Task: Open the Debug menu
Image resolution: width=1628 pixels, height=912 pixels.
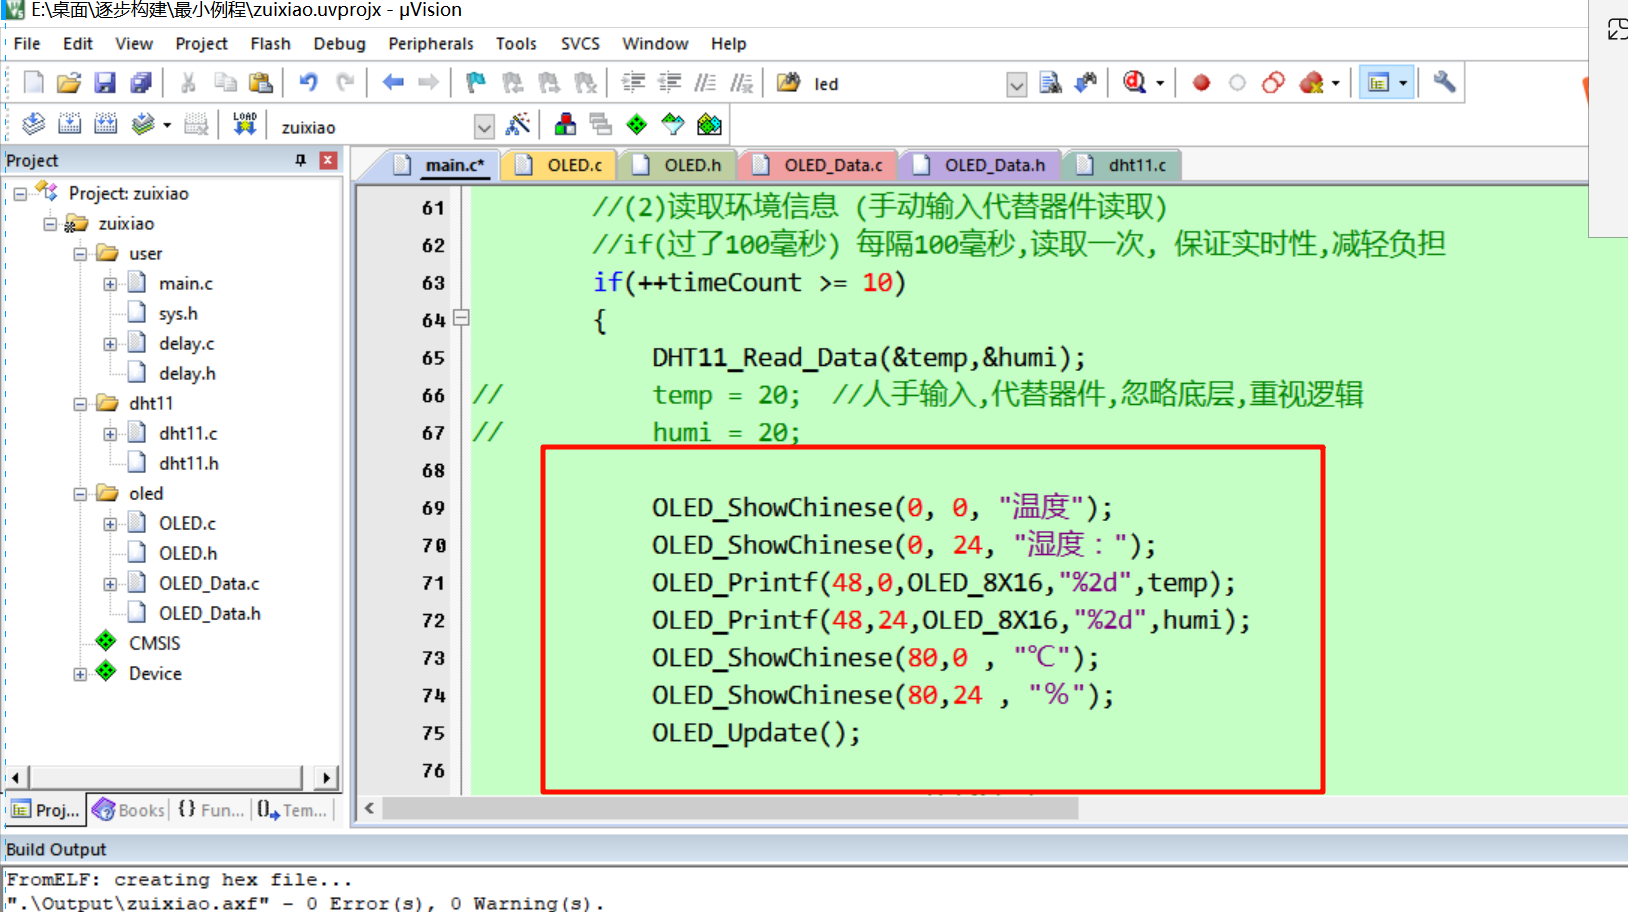Action: pos(339,44)
